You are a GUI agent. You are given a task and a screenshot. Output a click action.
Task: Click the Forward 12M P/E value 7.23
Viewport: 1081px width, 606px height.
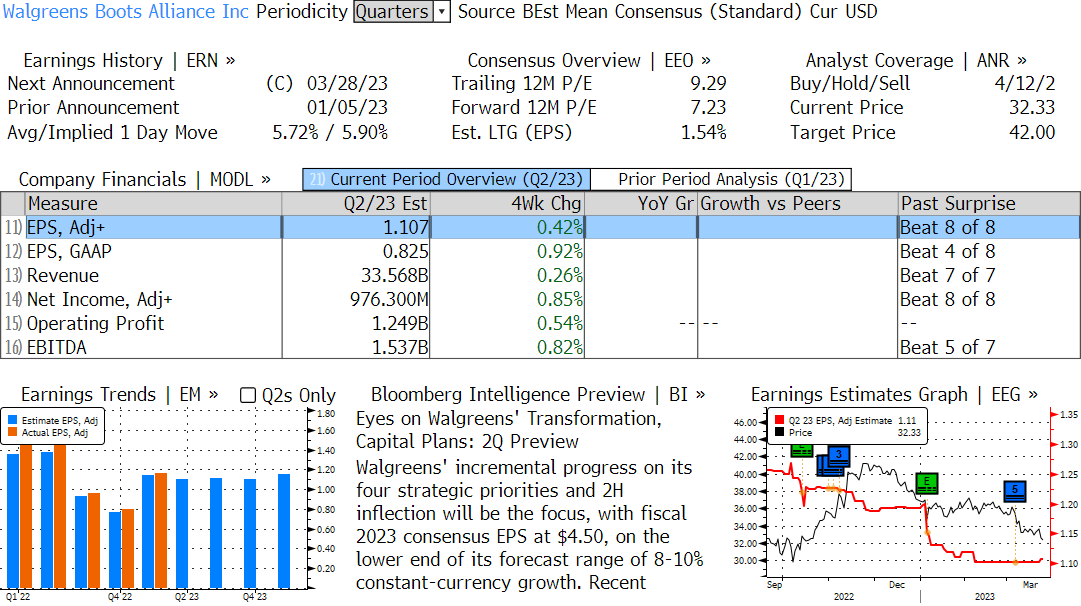coord(708,108)
